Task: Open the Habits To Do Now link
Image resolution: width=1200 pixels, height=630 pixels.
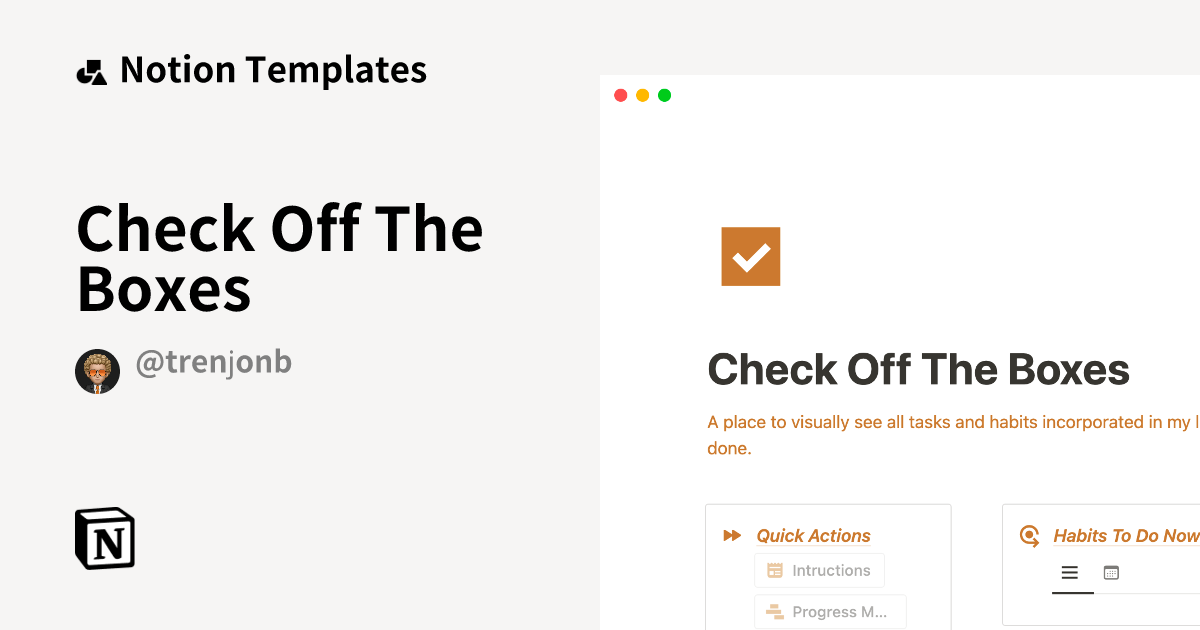Action: click(1126, 536)
